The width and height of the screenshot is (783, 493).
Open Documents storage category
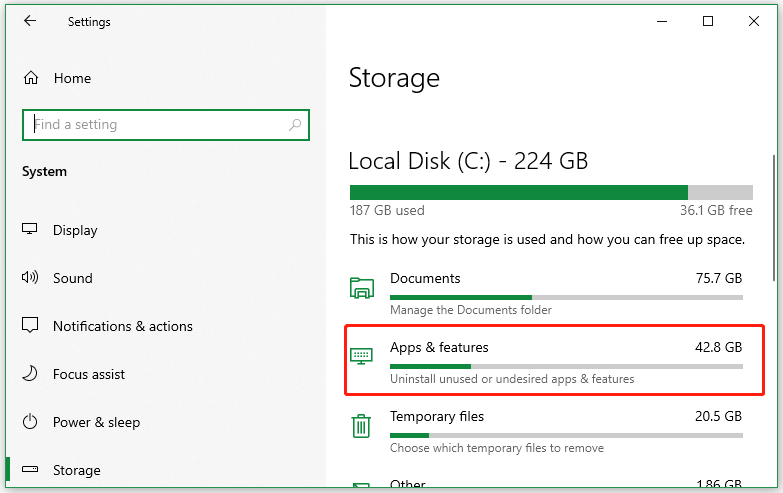[546, 294]
